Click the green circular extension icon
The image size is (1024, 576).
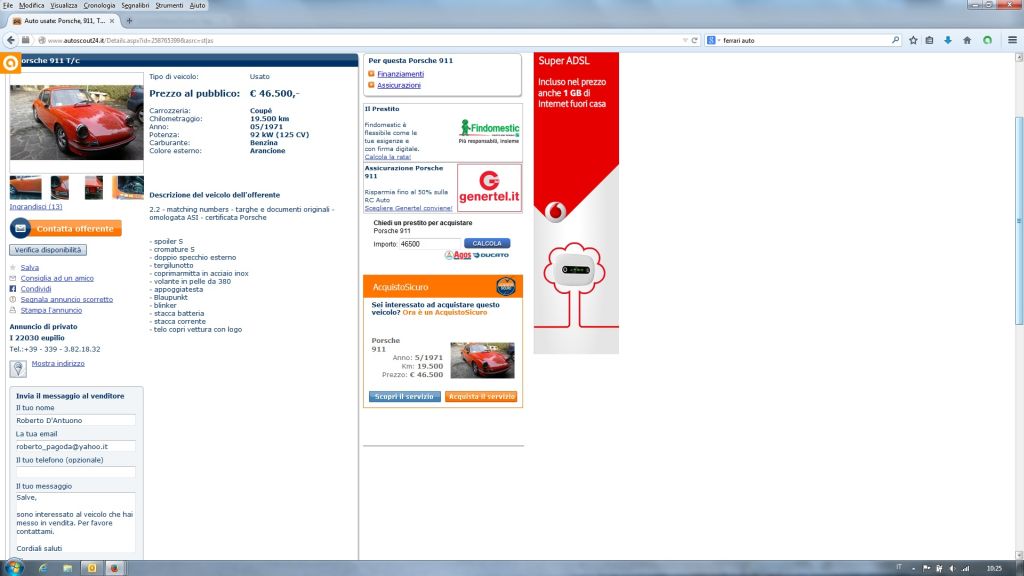point(987,40)
